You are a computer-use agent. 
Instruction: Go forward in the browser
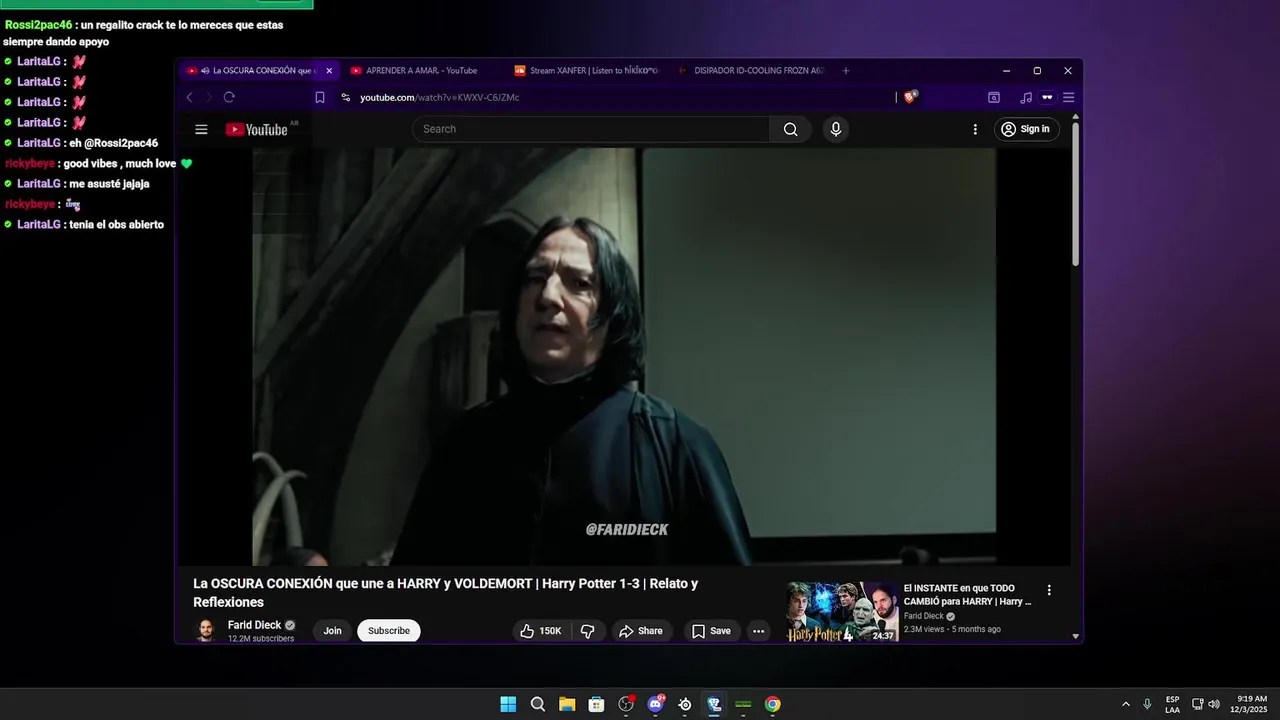[208, 97]
